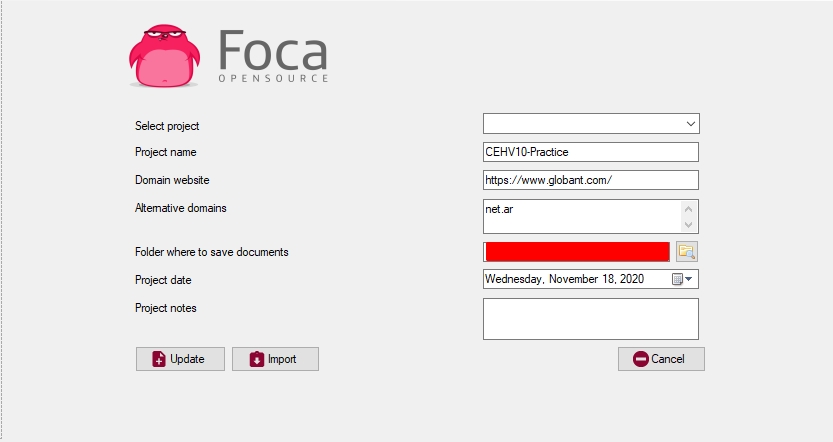This screenshot has height=442, width=833.
Task: Click the Alternative domains scroll down arrow
Action: click(x=688, y=225)
